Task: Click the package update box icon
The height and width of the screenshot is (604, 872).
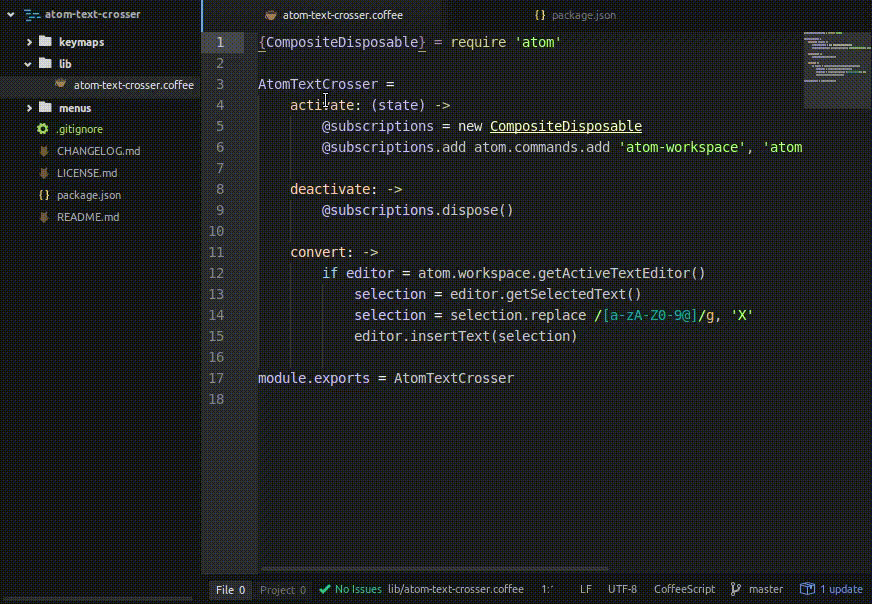Action: tap(805, 590)
